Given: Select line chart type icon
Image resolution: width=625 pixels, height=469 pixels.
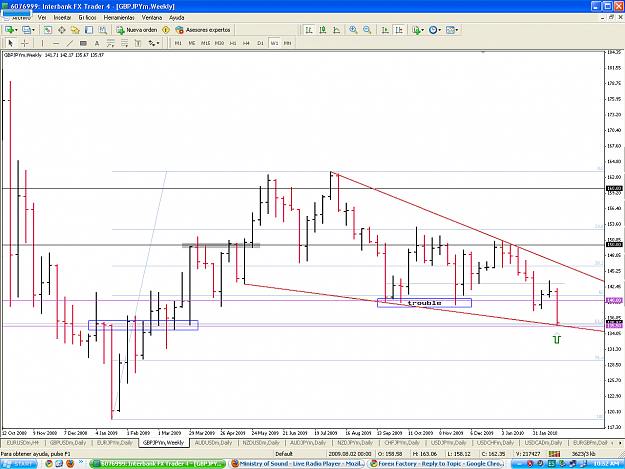Looking at the screenshot, I should (x=337, y=30).
